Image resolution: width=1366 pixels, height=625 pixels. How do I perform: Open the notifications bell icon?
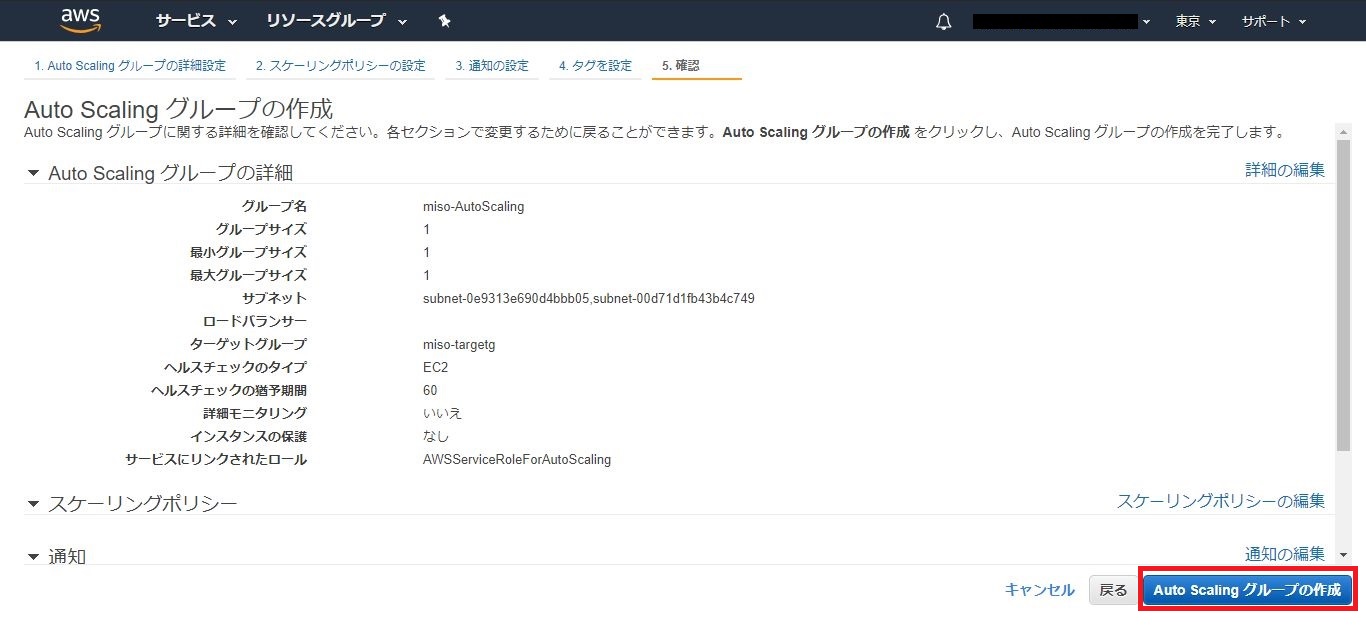click(x=943, y=22)
